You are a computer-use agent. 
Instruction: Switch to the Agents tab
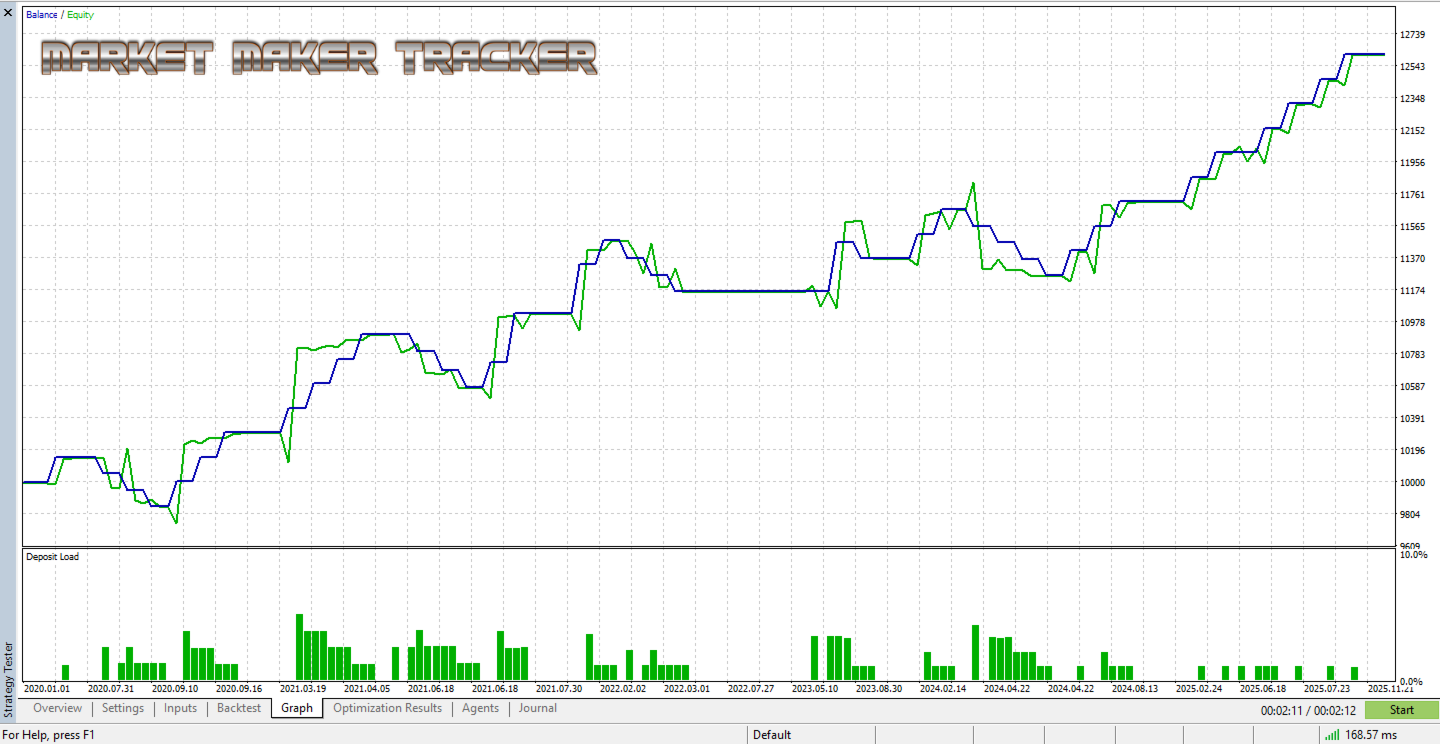tap(480, 708)
